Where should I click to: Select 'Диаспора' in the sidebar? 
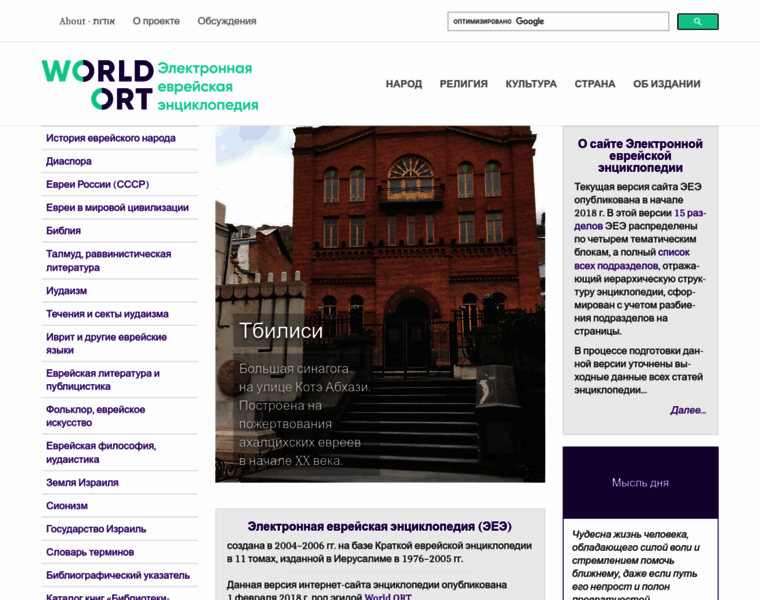click(x=69, y=161)
